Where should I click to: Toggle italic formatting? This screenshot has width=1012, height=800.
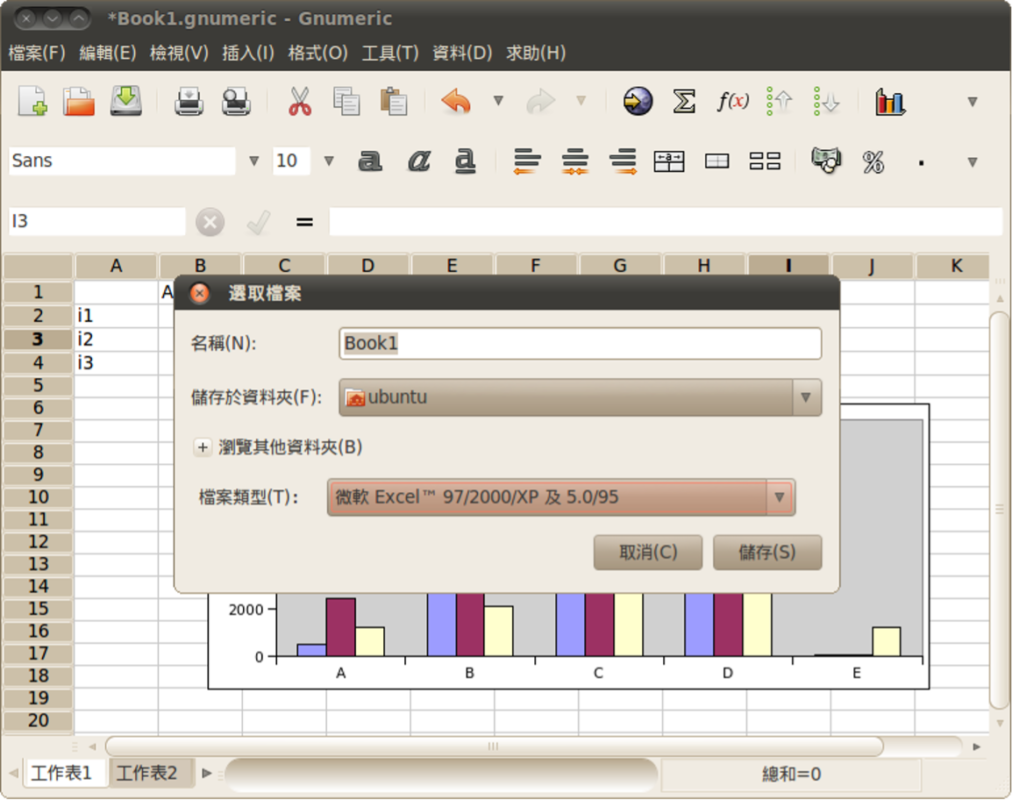coord(418,161)
